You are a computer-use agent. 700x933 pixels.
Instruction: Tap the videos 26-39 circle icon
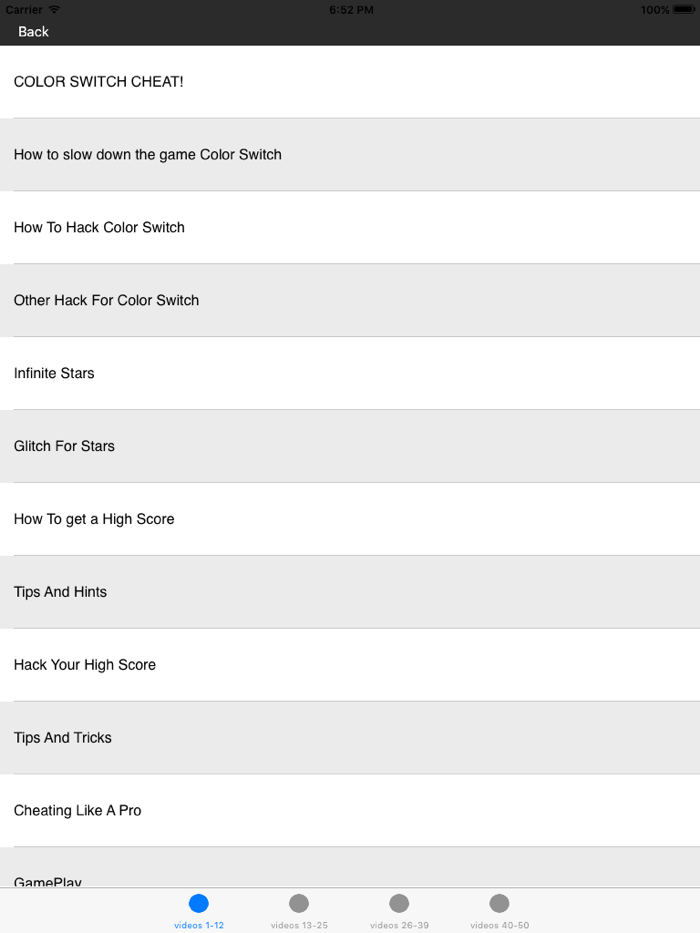click(x=398, y=902)
